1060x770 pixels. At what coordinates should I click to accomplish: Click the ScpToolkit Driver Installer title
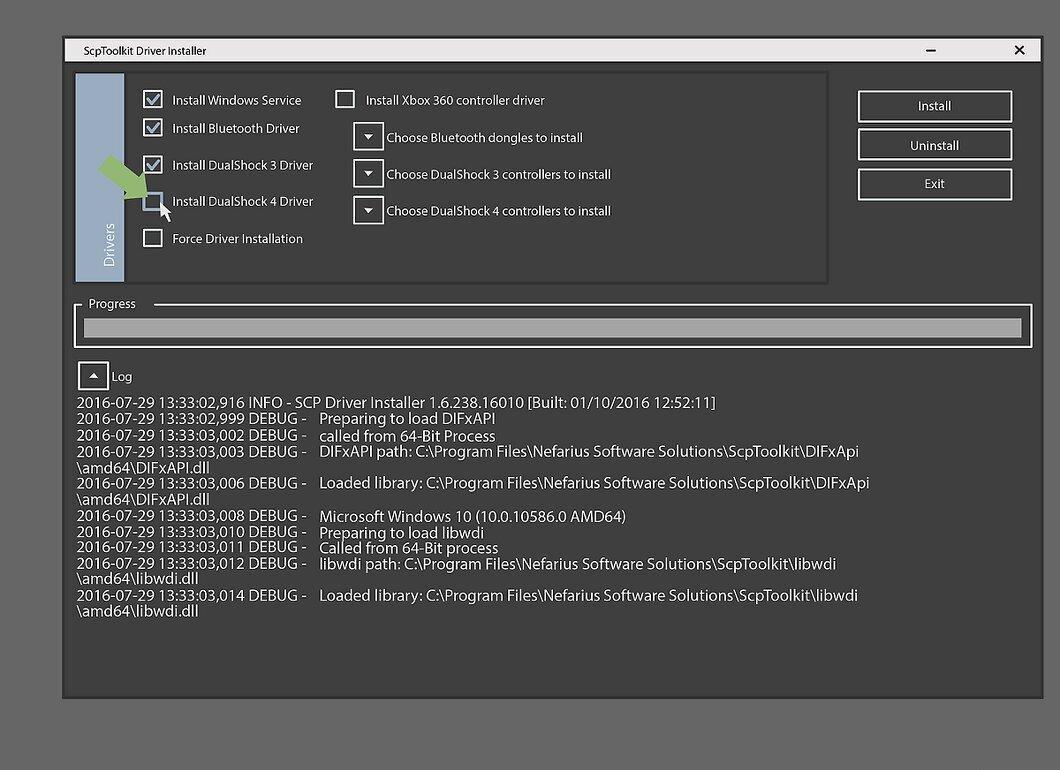pos(145,51)
